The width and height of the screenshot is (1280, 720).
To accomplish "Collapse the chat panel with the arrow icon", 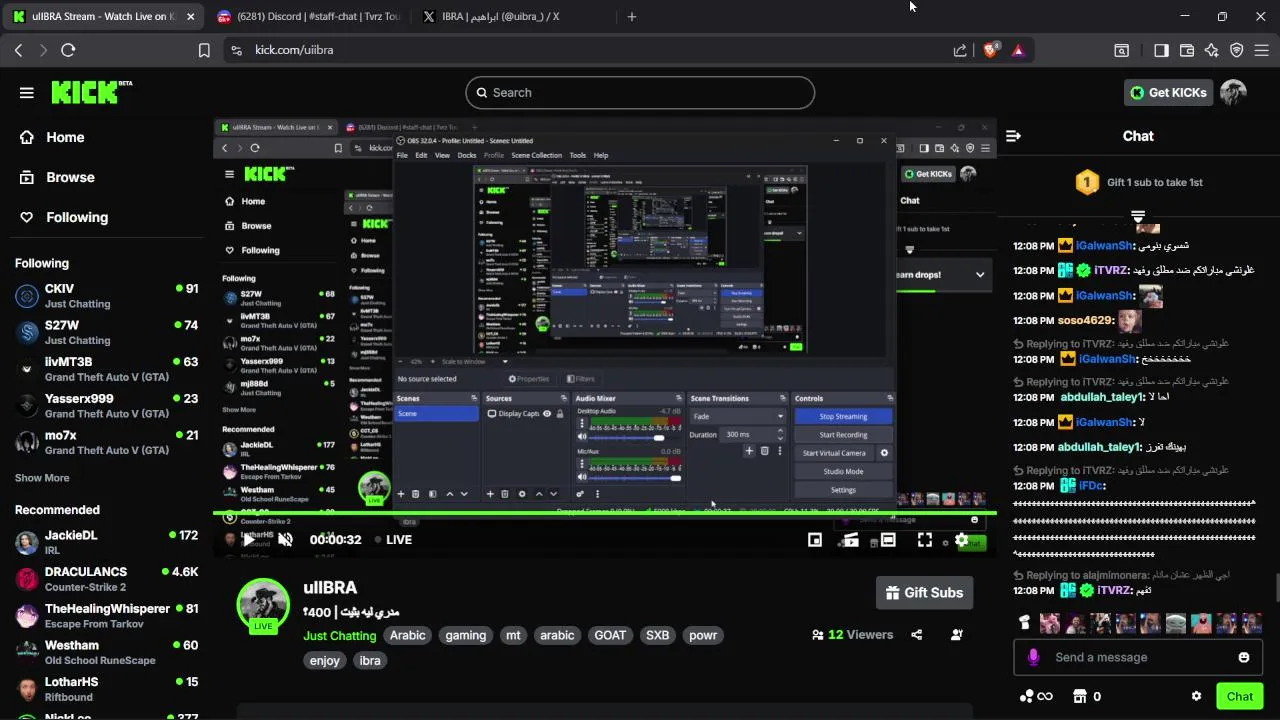I will 1013,136.
